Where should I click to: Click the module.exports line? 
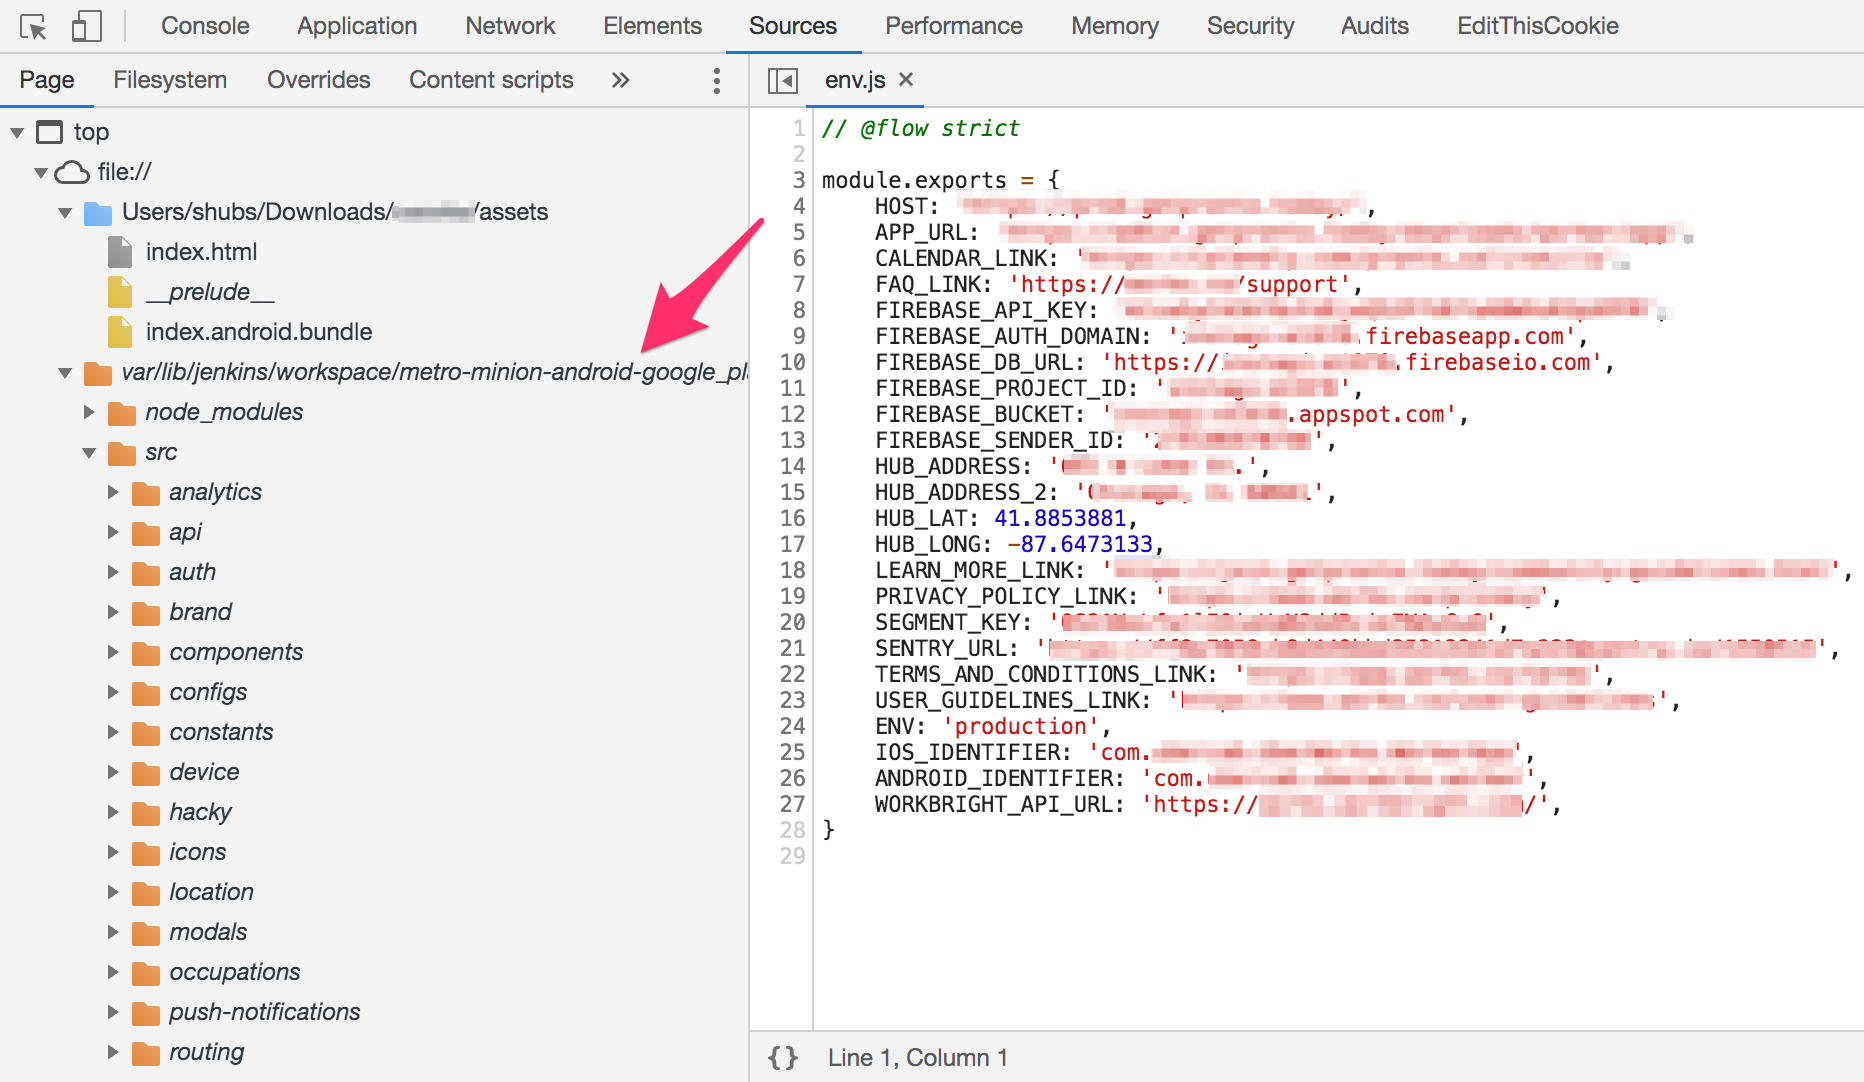click(x=940, y=180)
